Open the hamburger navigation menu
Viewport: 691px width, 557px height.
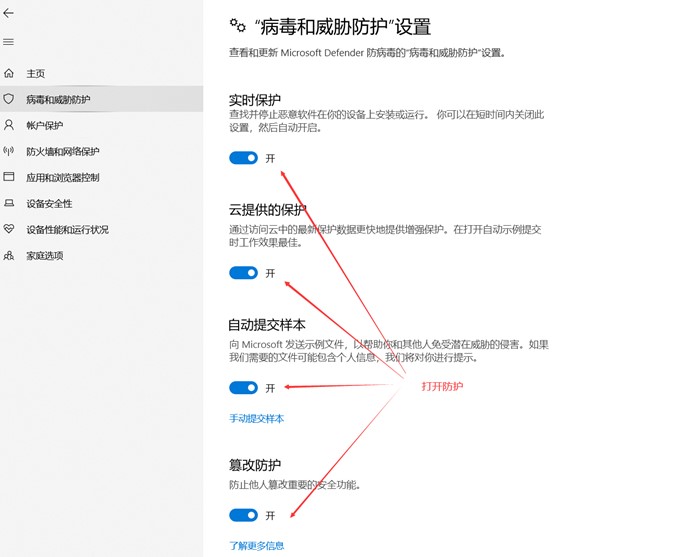point(9,42)
